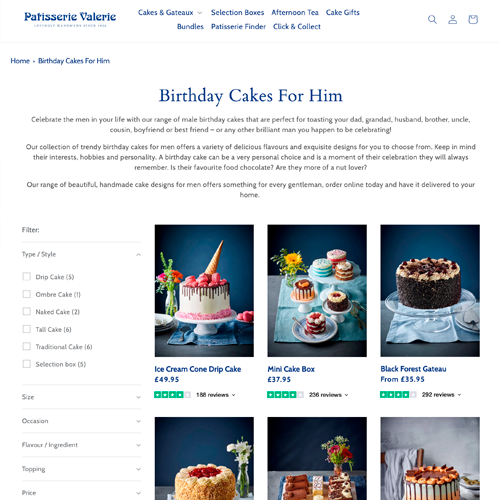Open the Cakes & Gateaux menu
The width and height of the screenshot is (500, 500).
[x=170, y=13]
